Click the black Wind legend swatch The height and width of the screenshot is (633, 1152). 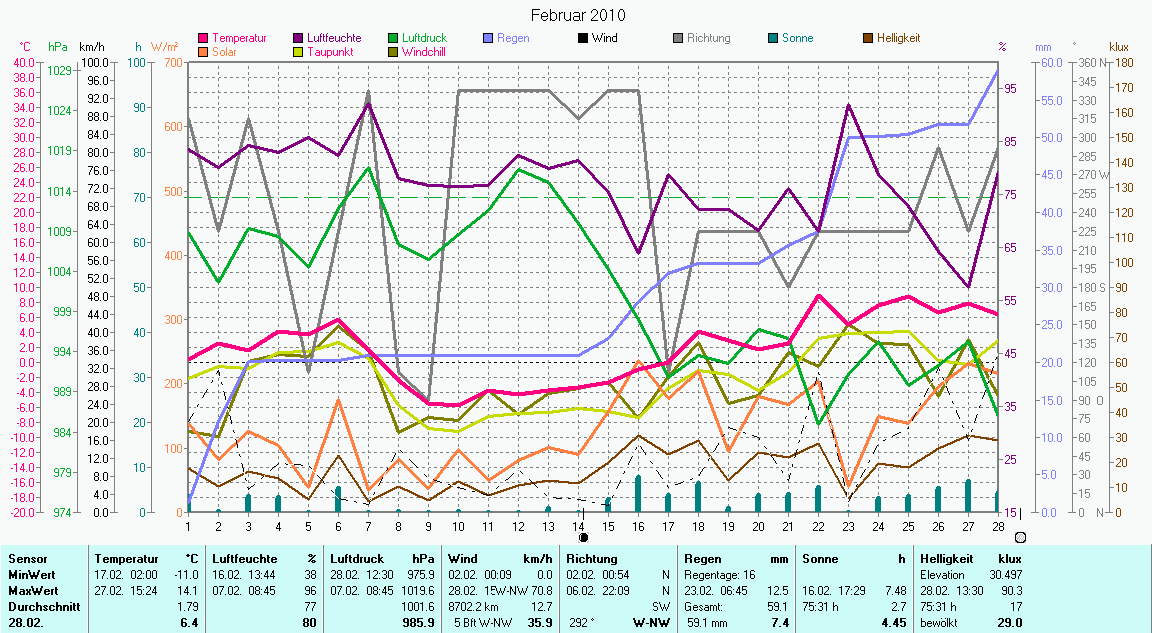click(x=582, y=39)
